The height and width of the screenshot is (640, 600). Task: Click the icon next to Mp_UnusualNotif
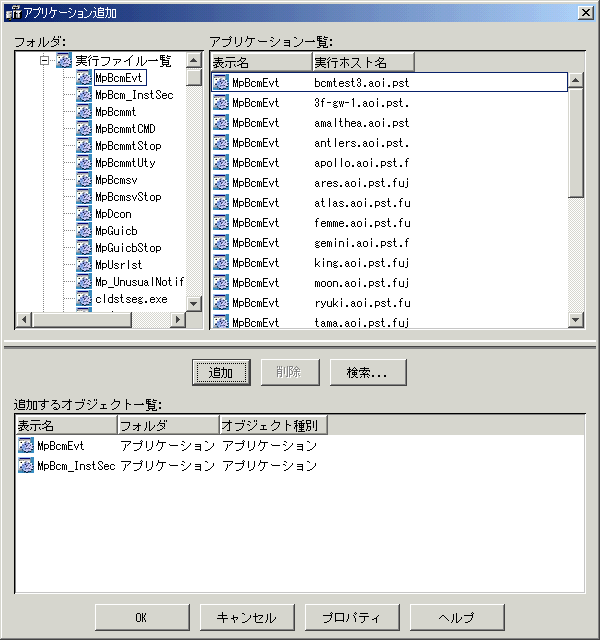click(x=84, y=282)
